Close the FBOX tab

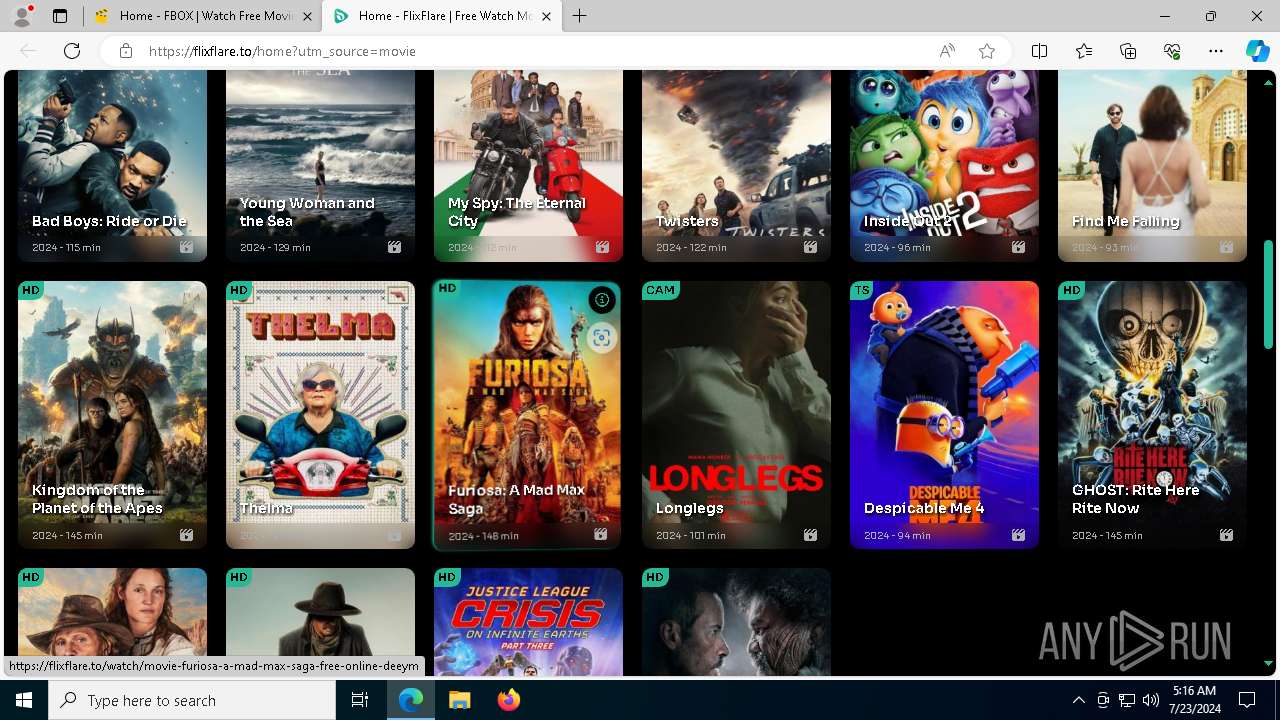click(x=307, y=16)
